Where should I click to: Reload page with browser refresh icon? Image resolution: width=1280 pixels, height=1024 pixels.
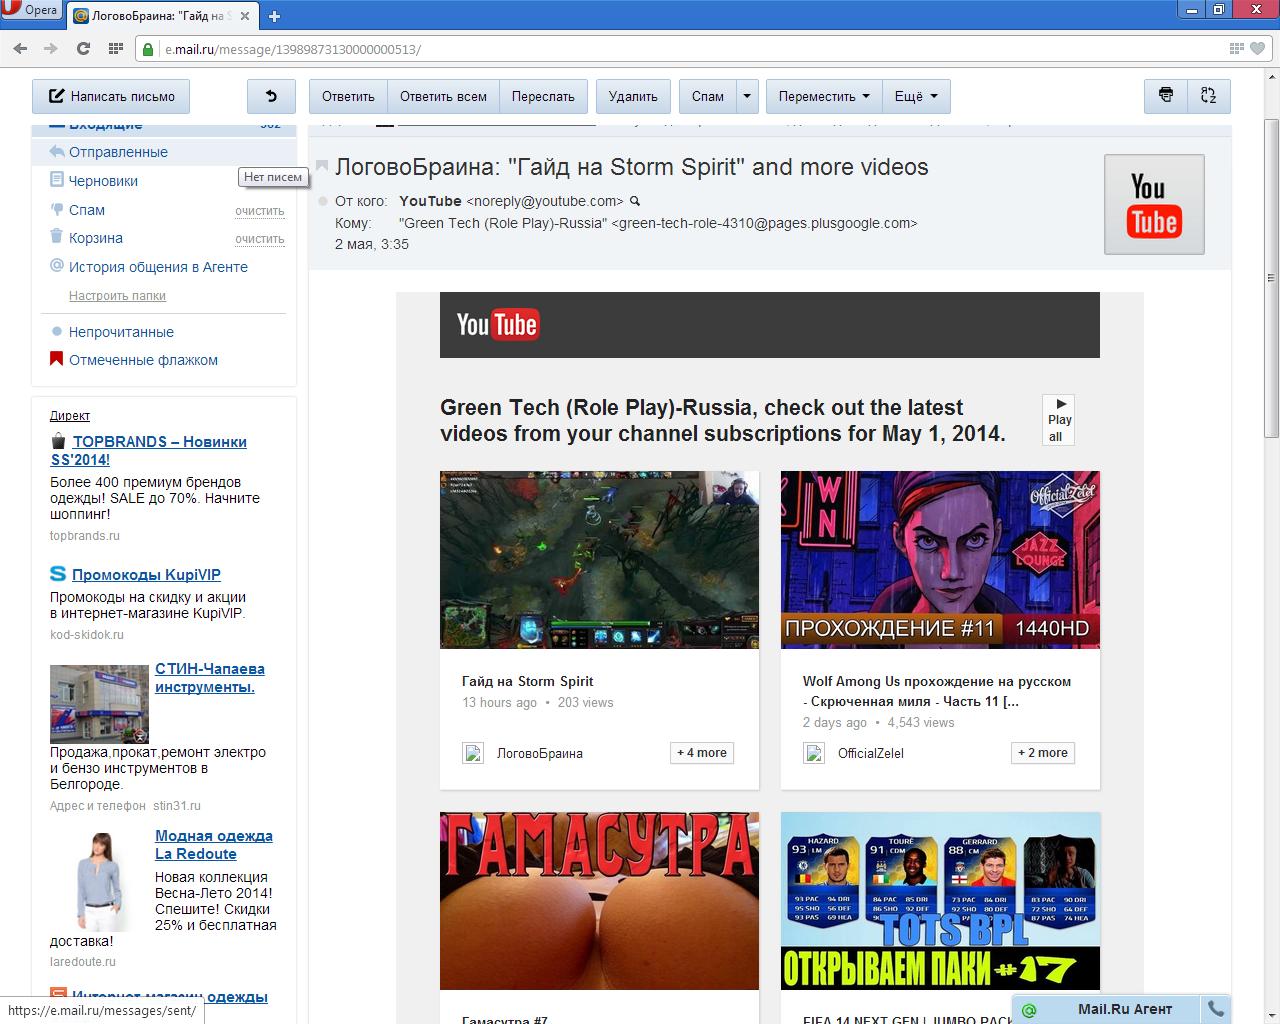tap(83, 48)
